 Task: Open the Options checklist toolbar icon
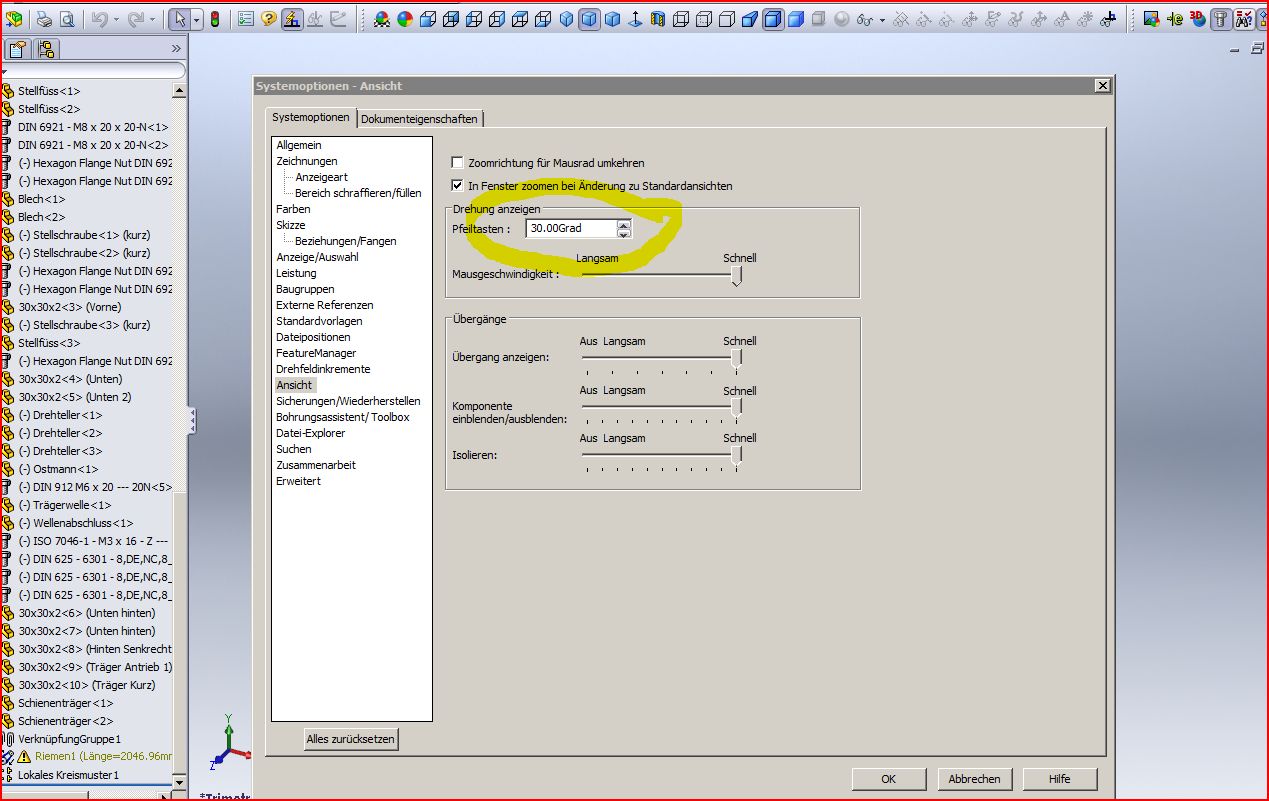click(246, 19)
